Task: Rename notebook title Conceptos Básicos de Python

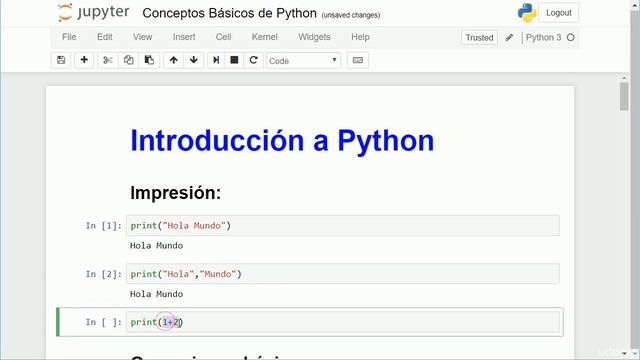Action: (x=229, y=13)
